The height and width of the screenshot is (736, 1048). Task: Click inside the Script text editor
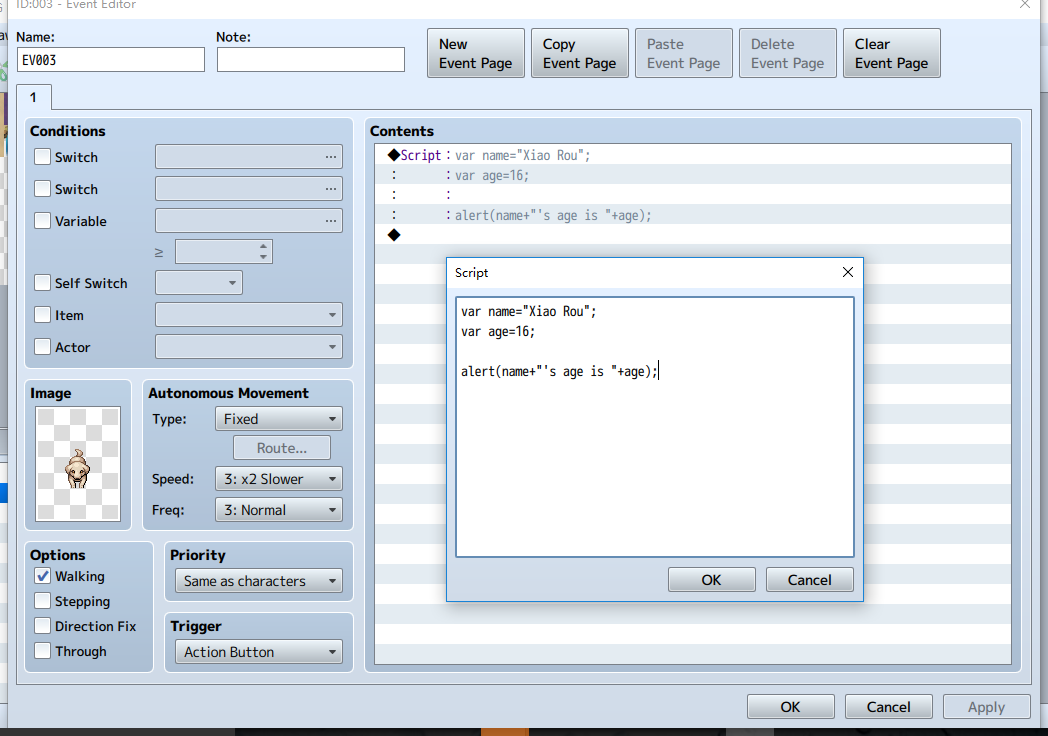(x=655, y=427)
